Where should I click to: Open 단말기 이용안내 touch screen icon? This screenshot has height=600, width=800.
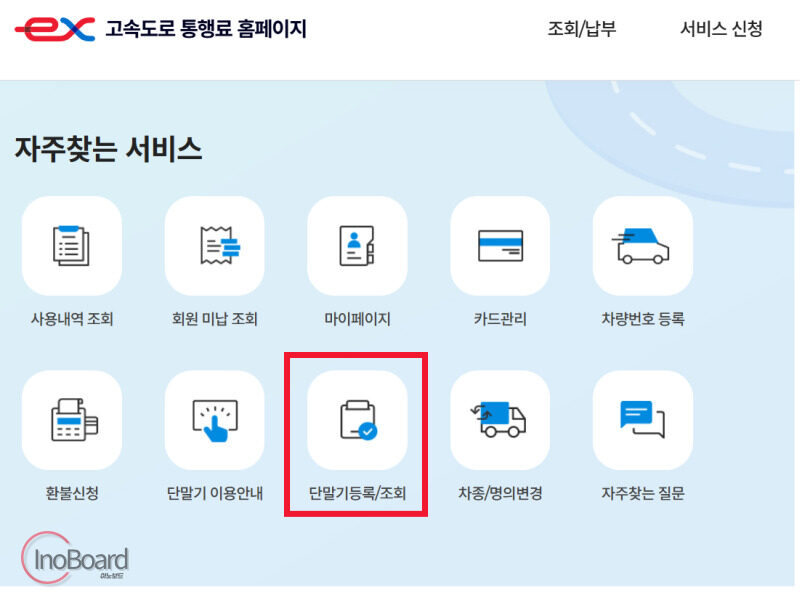point(215,420)
